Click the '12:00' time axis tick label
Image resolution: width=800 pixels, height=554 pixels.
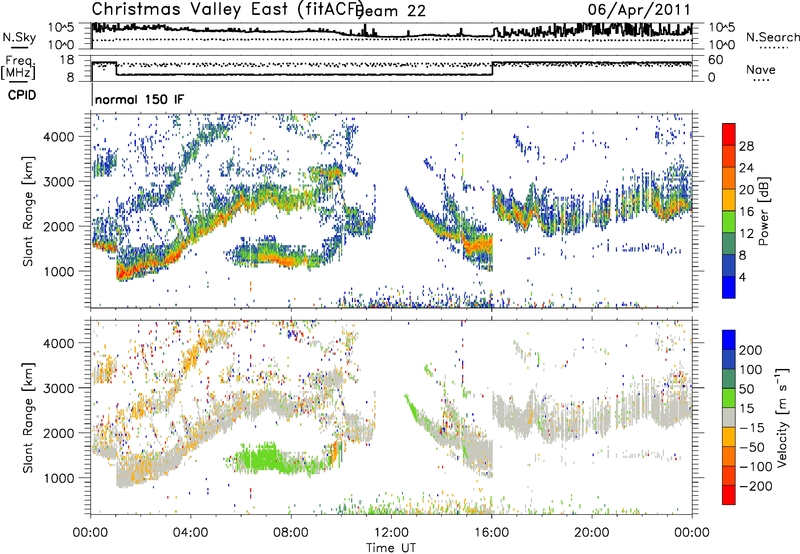tap(391, 533)
